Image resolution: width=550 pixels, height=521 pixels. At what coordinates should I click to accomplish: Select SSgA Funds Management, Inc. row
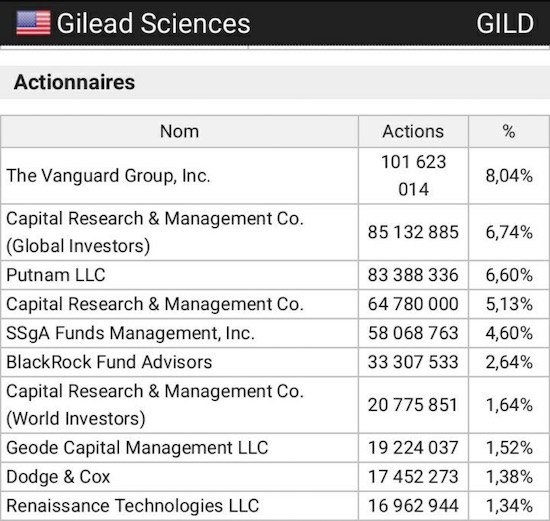275,333
